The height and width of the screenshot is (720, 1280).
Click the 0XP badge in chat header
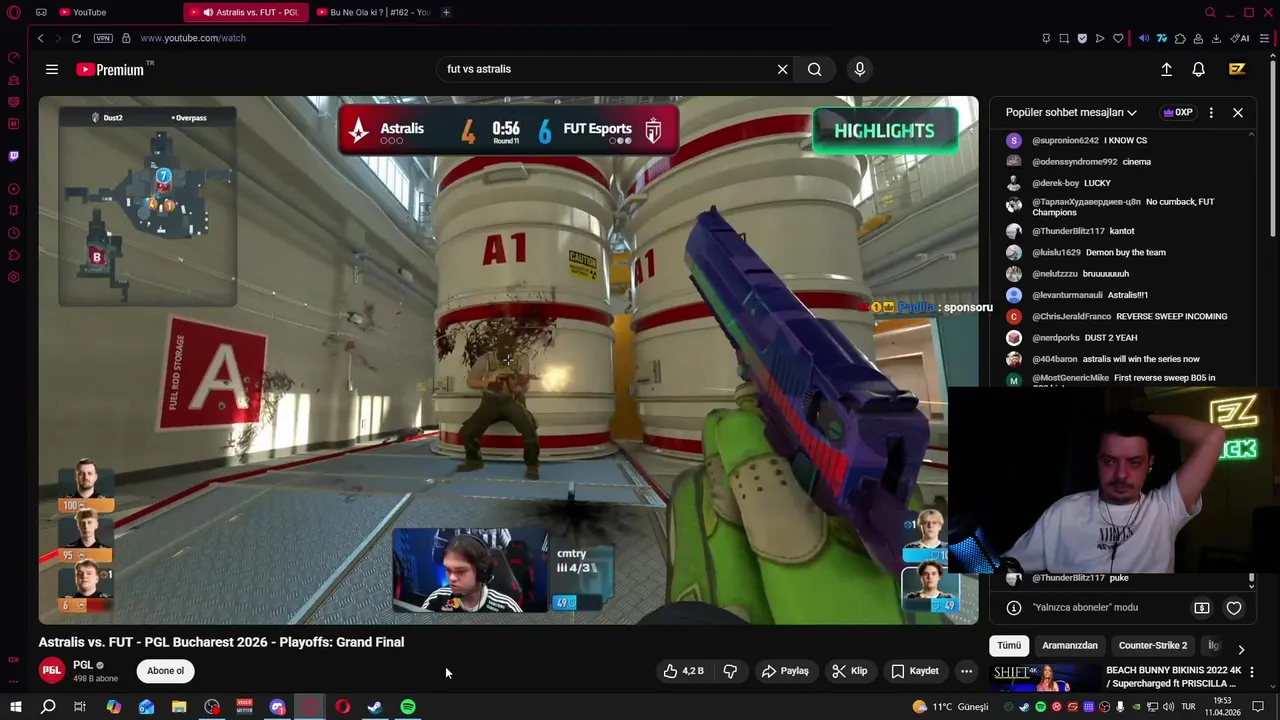click(x=1178, y=112)
